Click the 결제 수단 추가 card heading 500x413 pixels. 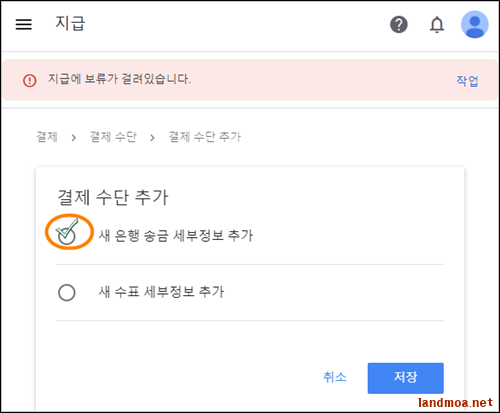113,197
